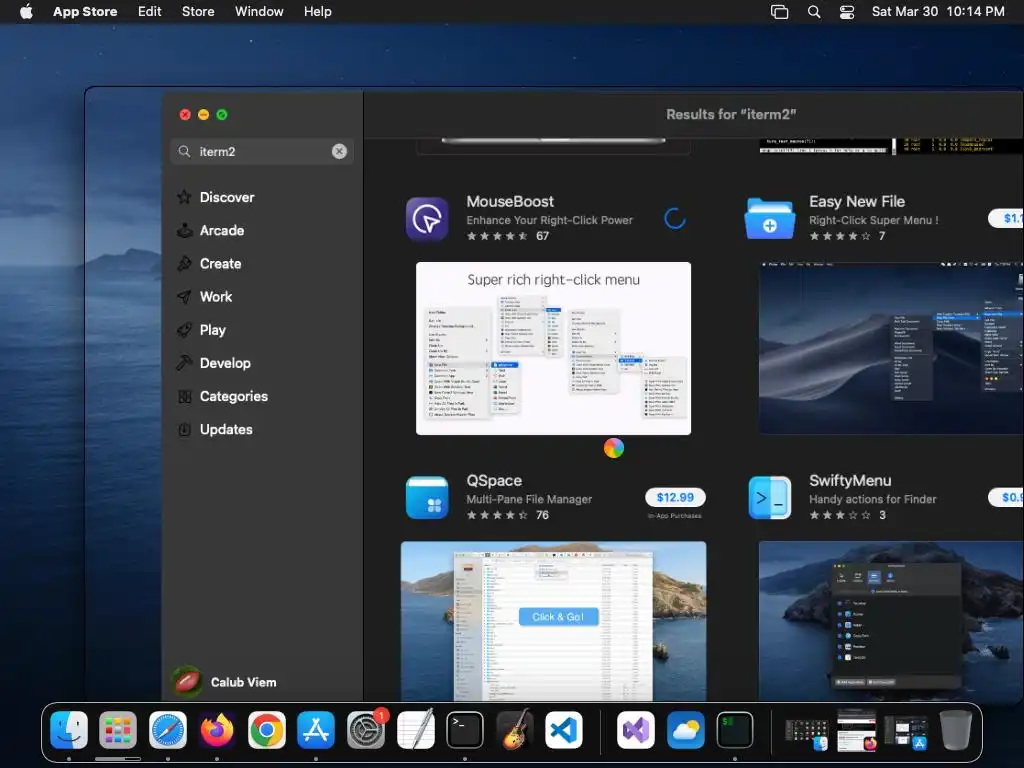Viewport: 1024px width, 768px height.
Task: View Easy New File screenshot preview
Action: click(x=891, y=349)
